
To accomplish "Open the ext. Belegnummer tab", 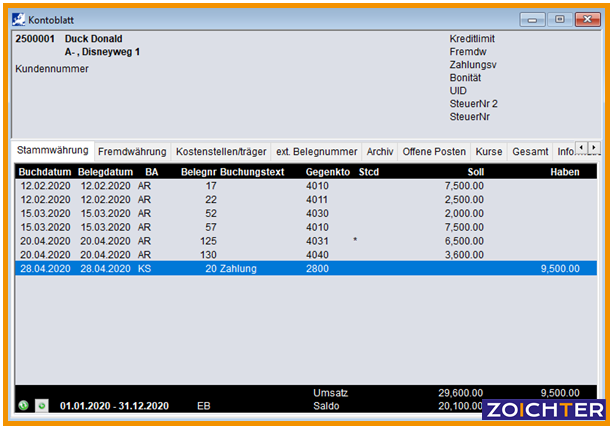I will pos(316,151).
